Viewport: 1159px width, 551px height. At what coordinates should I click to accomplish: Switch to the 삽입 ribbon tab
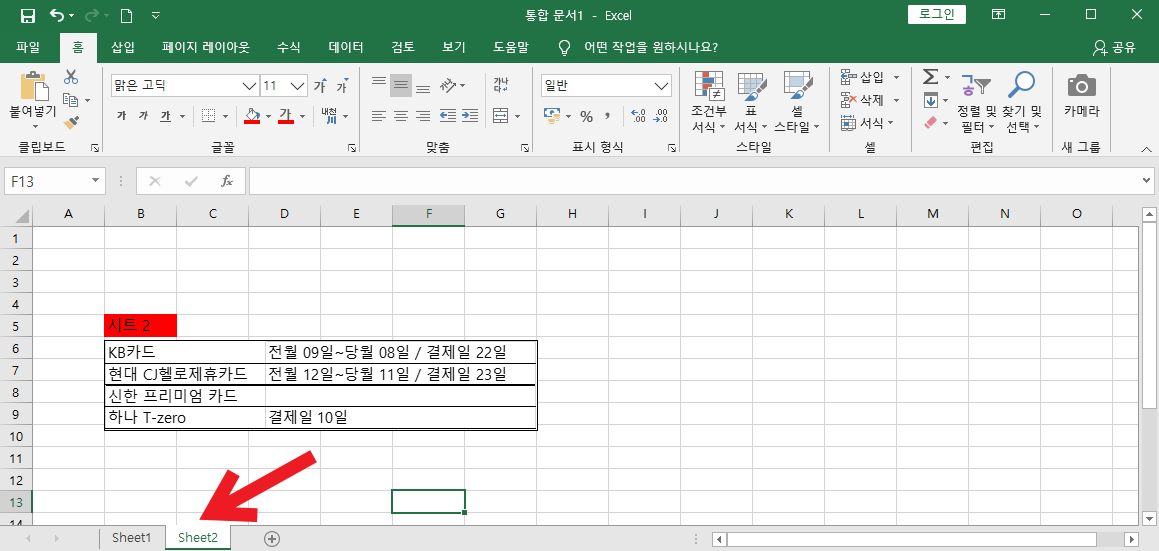(x=123, y=48)
